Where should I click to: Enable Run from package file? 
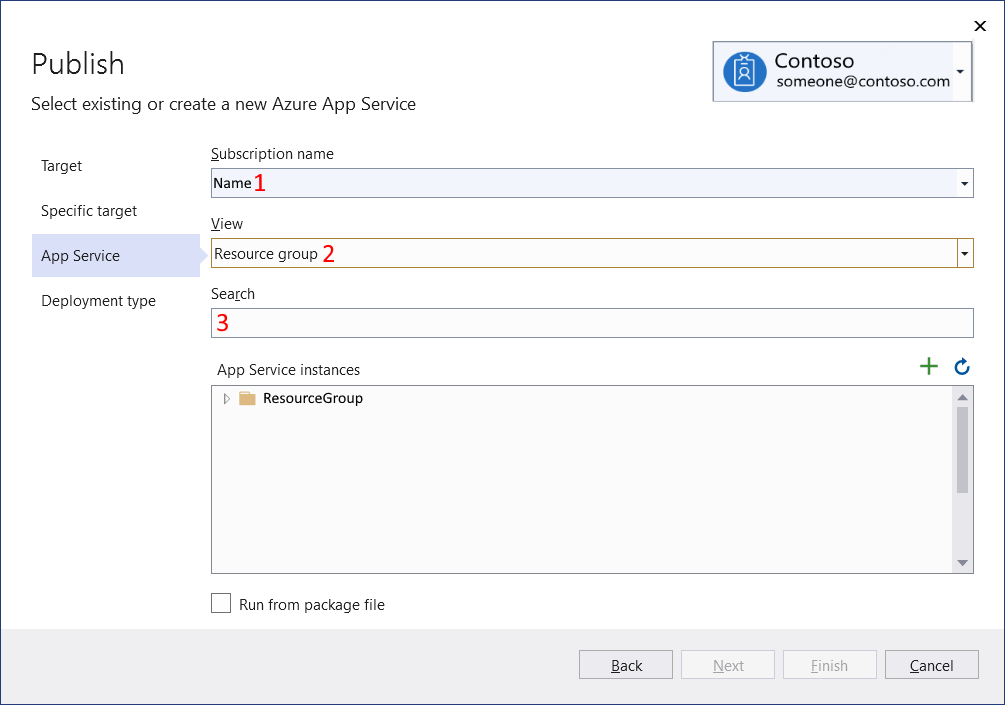(x=221, y=602)
